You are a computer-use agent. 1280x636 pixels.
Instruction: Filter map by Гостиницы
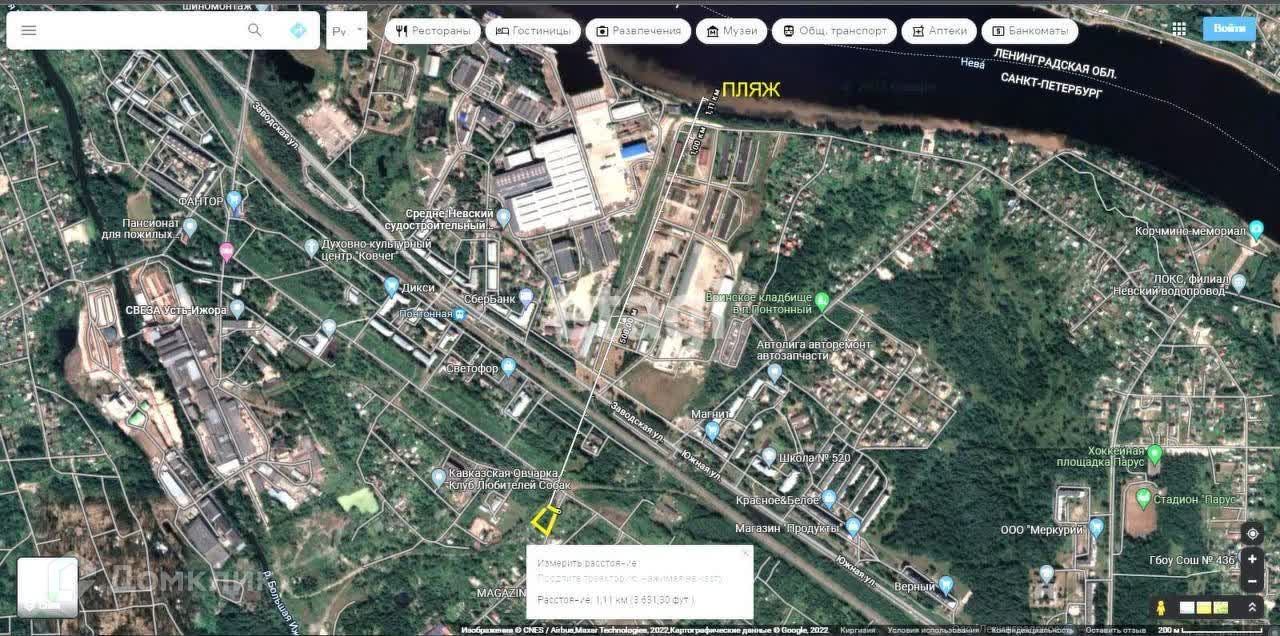pos(532,31)
